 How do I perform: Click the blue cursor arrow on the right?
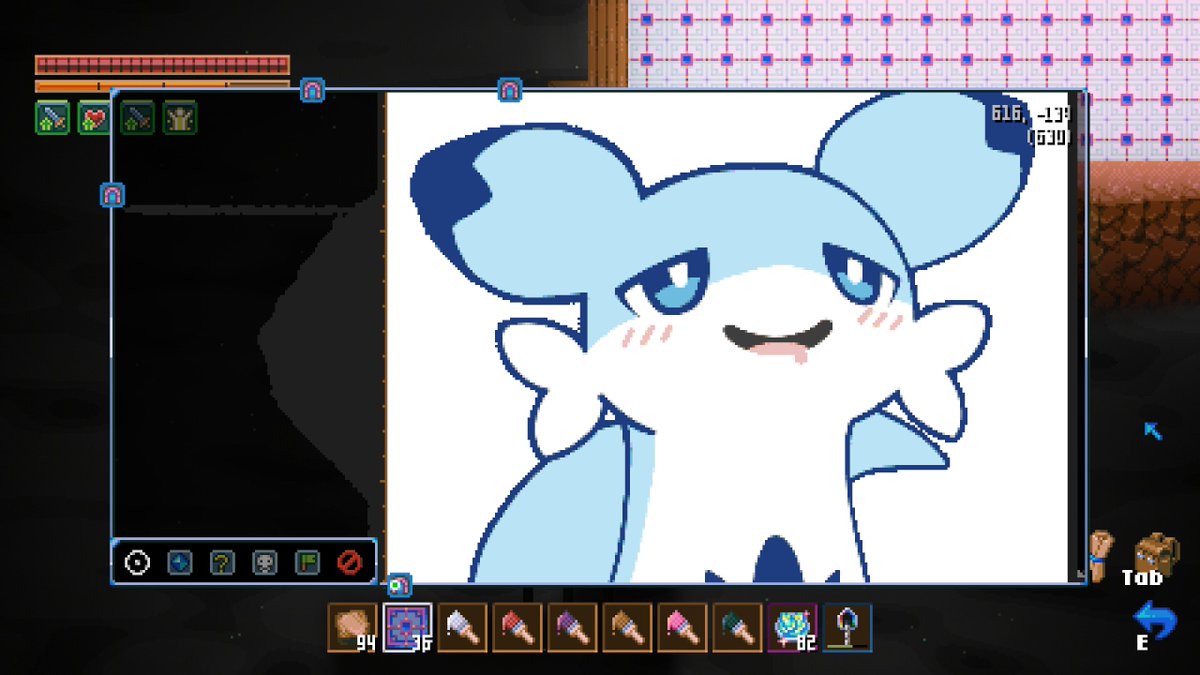1153,431
